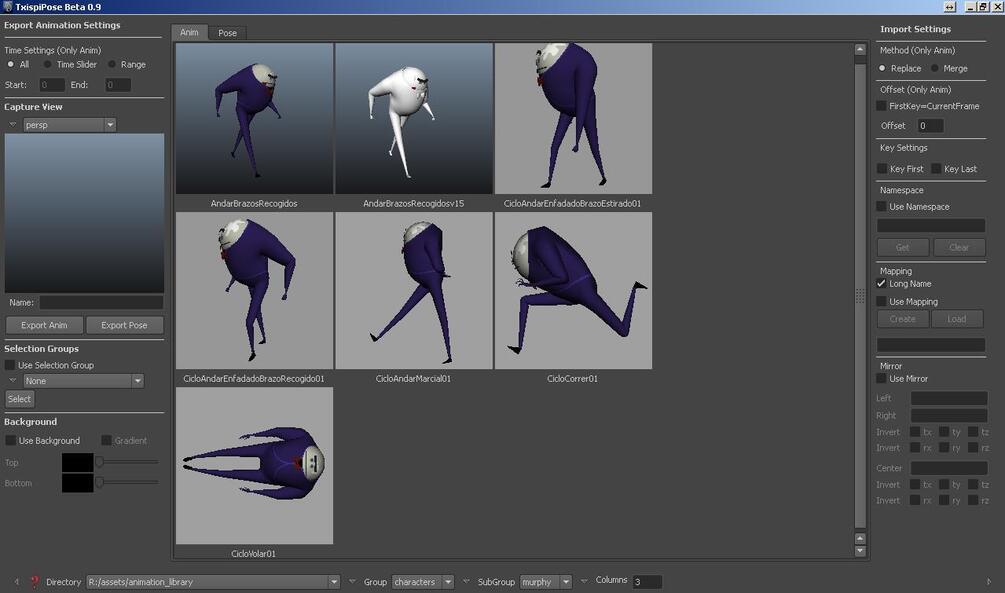This screenshot has height=593, width=1005.
Task: Click the double-arrow icon in title bar
Action: (x=949, y=6)
